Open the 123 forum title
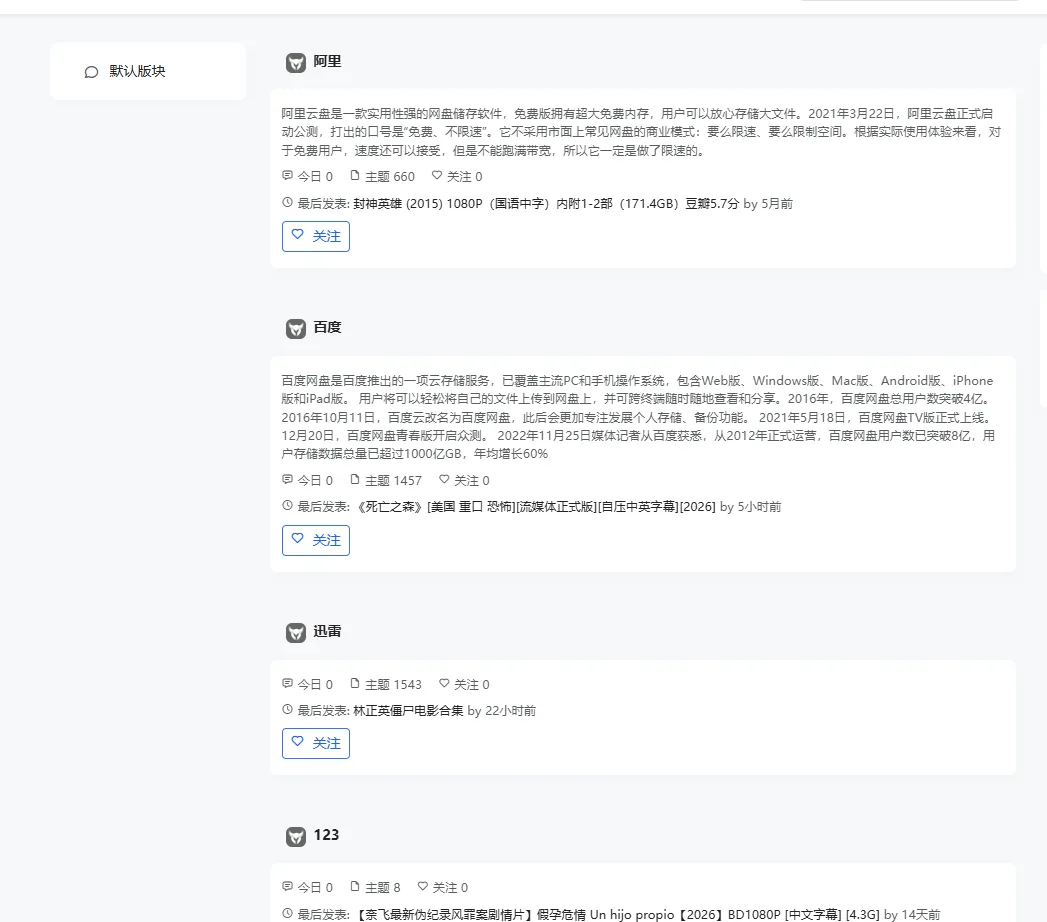This screenshot has width=1047, height=922. [327, 835]
